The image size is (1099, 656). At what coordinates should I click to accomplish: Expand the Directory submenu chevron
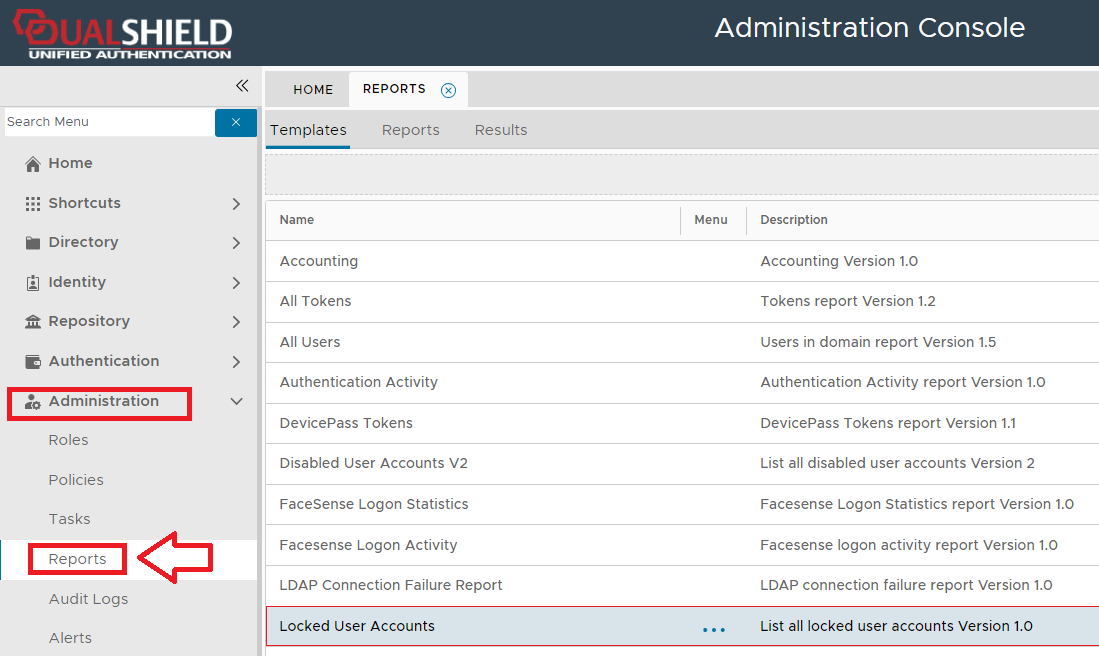pyautogui.click(x=236, y=243)
